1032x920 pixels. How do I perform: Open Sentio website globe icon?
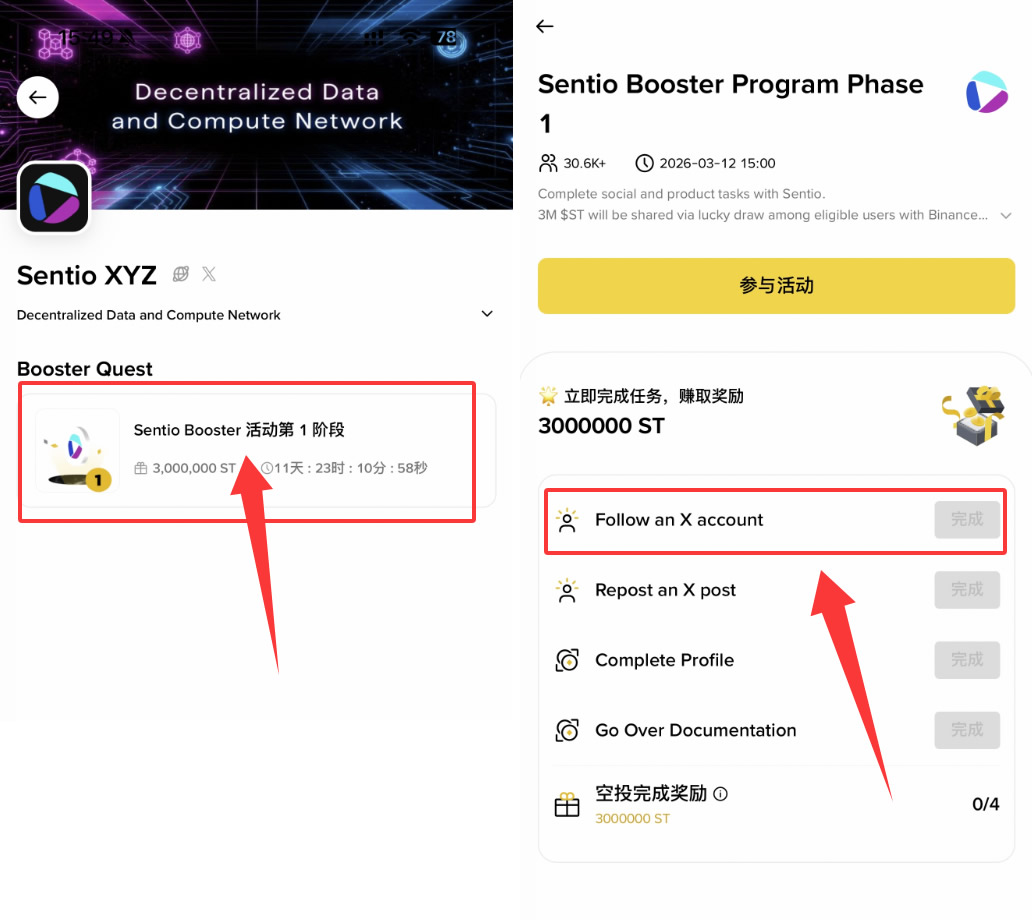(x=181, y=274)
